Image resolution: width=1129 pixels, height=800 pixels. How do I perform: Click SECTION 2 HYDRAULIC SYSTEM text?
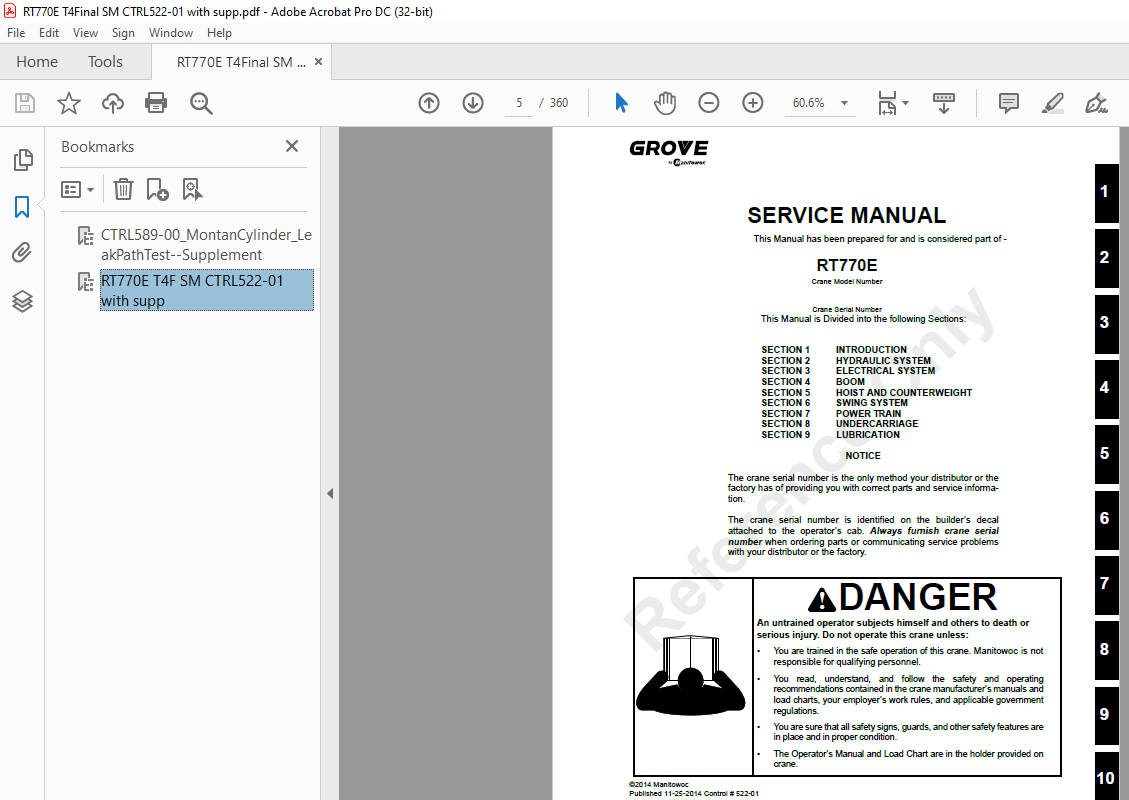point(846,361)
